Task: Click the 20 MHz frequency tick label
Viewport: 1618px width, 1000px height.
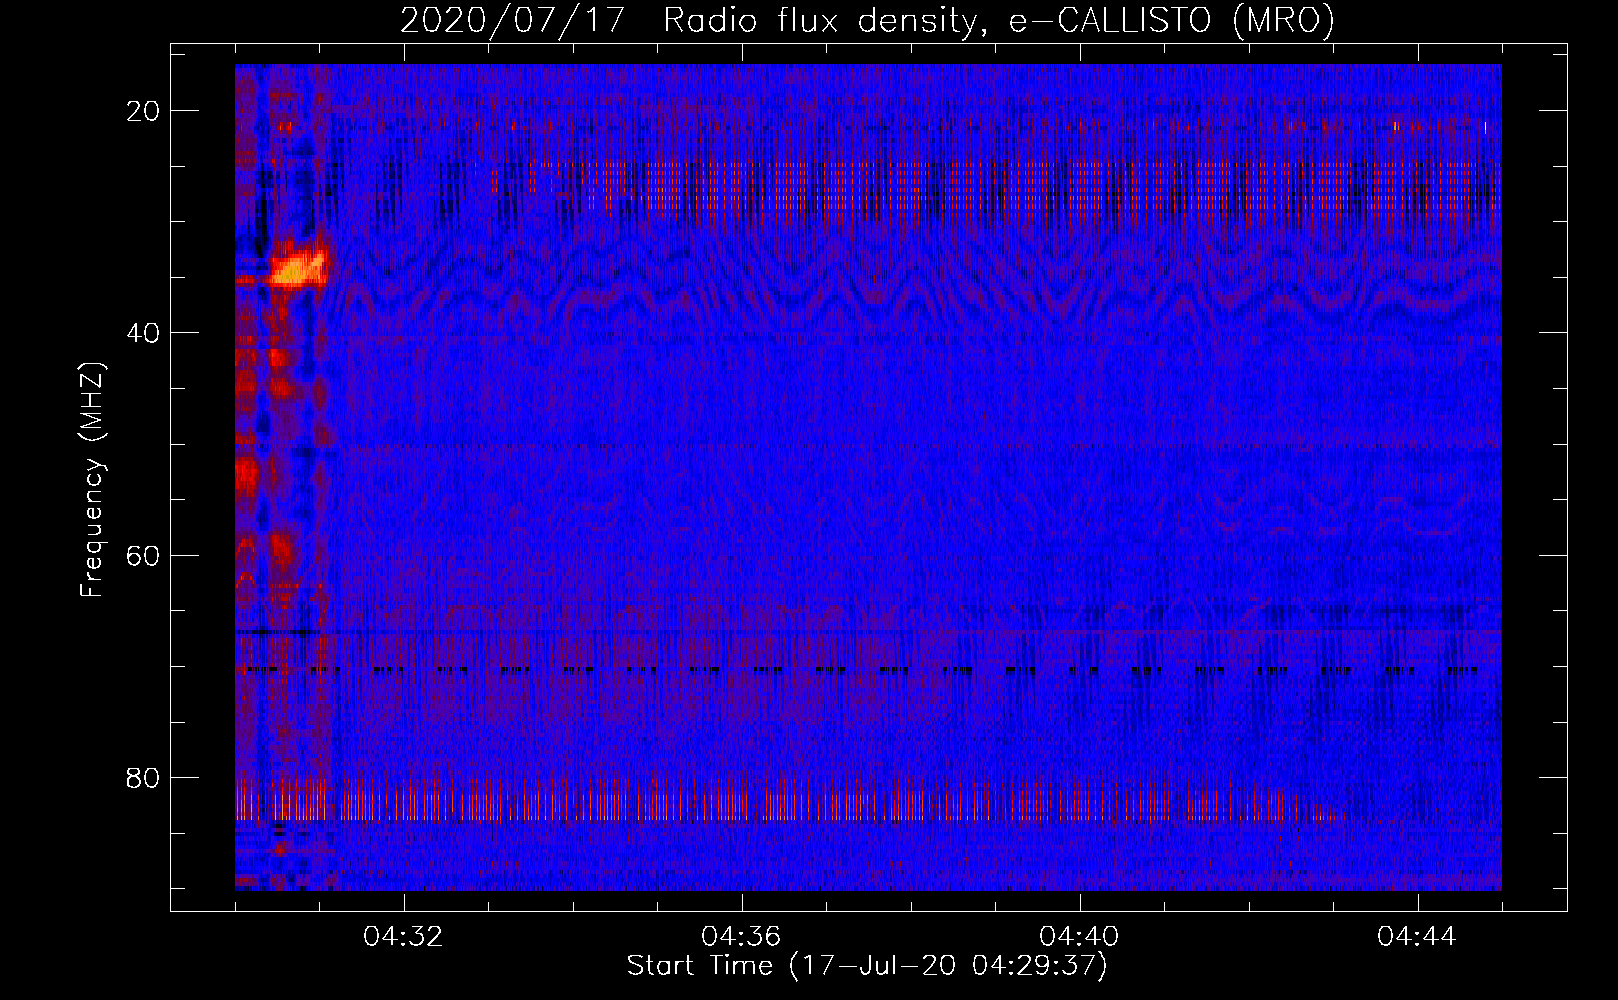Action: tap(143, 111)
